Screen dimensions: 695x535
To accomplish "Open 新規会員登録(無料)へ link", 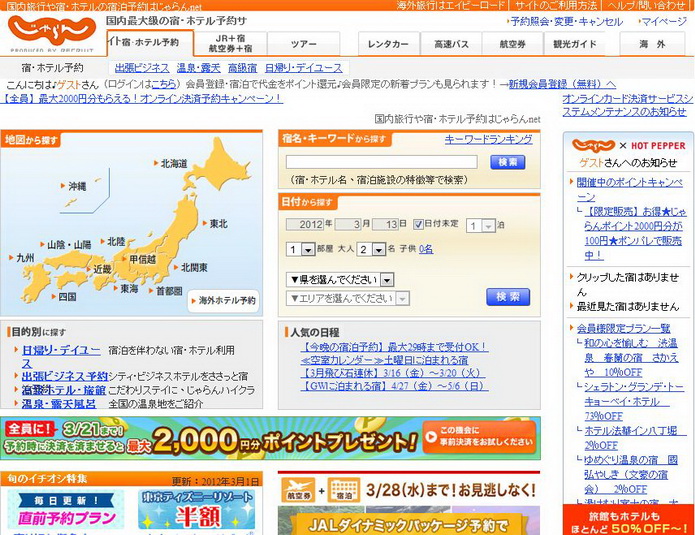I will point(562,84).
